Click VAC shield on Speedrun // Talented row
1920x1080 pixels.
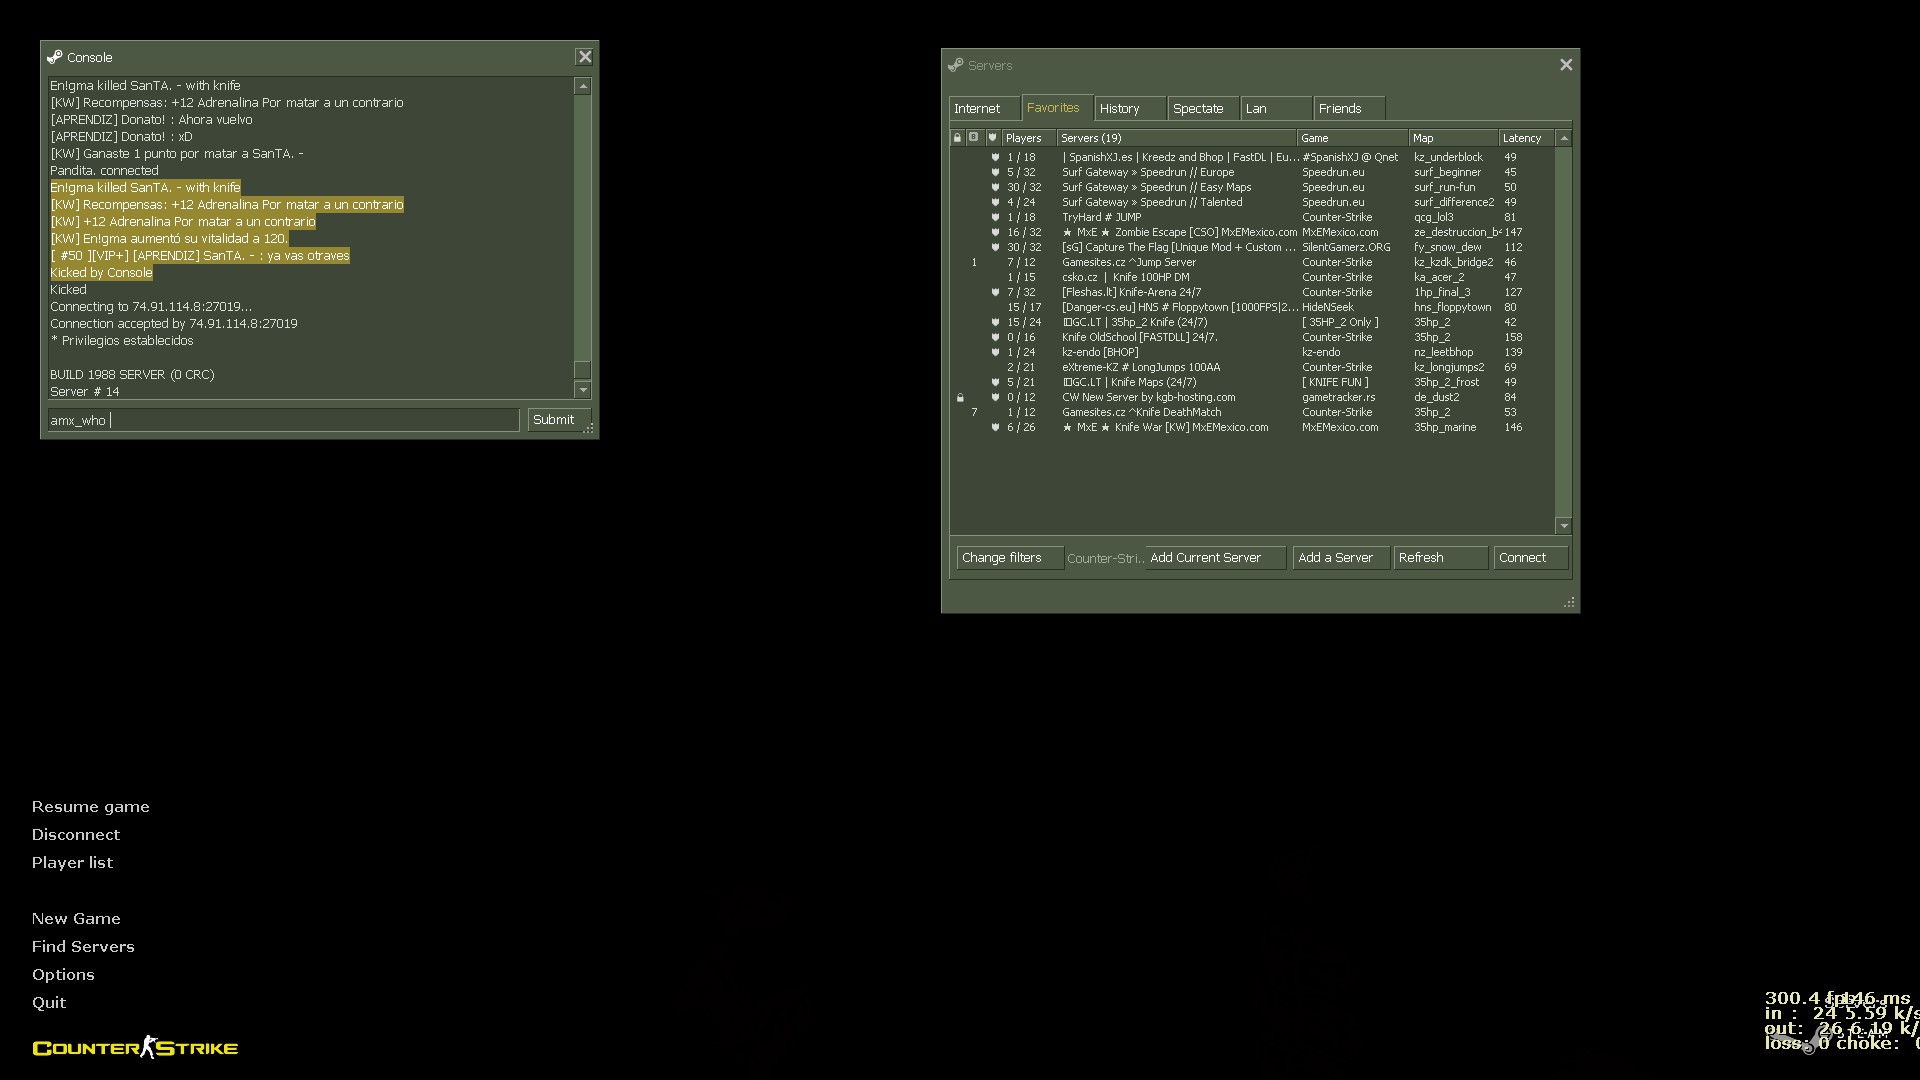click(x=995, y=202)
